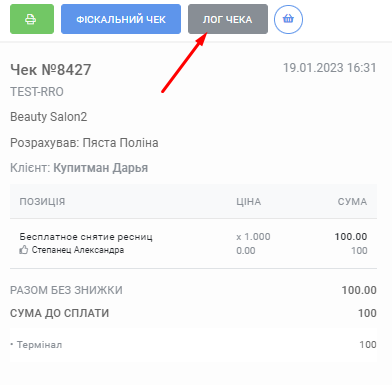
Task: Click the СУМА ДО СПЛАТИ total row
Action: [x=193, y=313]
